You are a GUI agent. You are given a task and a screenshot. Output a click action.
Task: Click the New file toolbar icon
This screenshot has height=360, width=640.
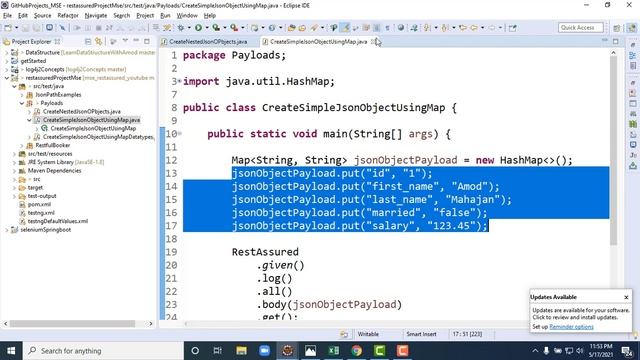pos(8,28)
